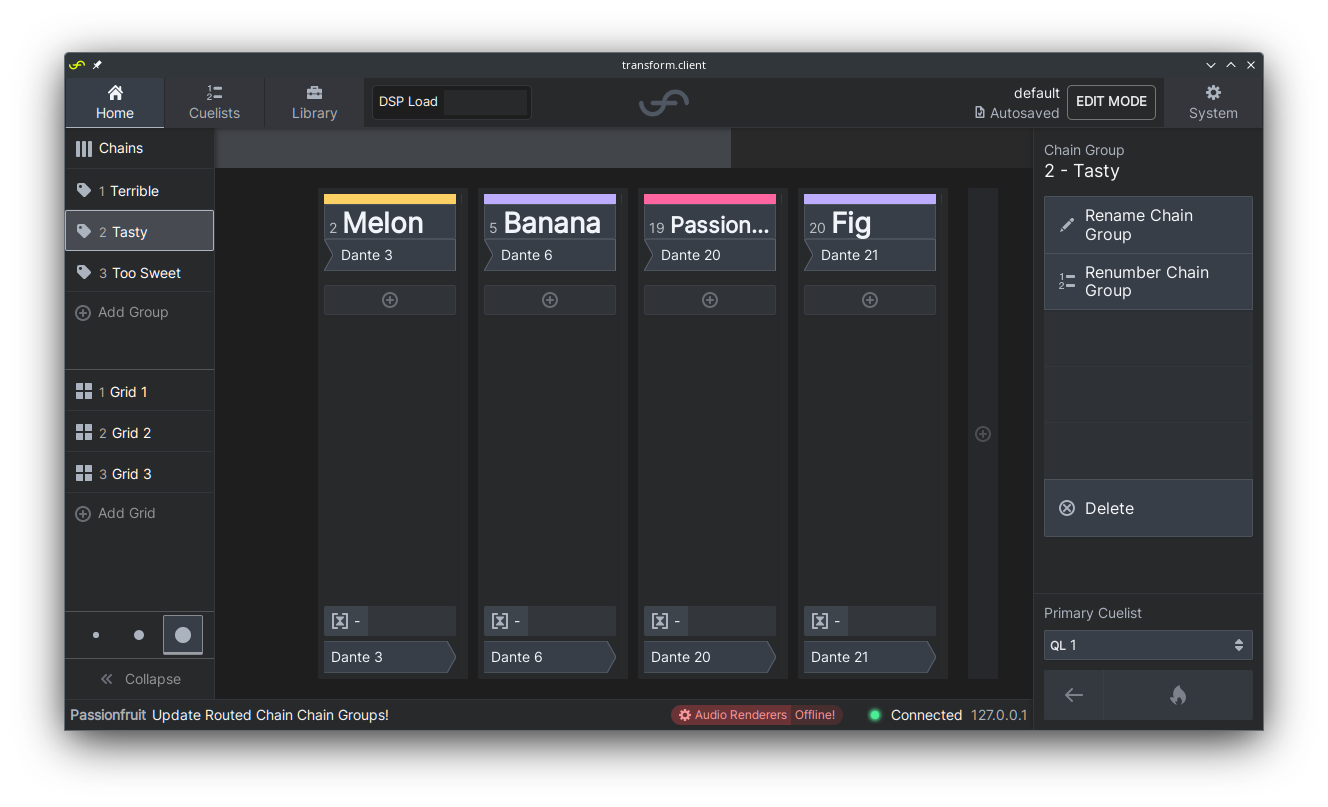Click the Passion chain's pink color bar

tap(710, 199)
